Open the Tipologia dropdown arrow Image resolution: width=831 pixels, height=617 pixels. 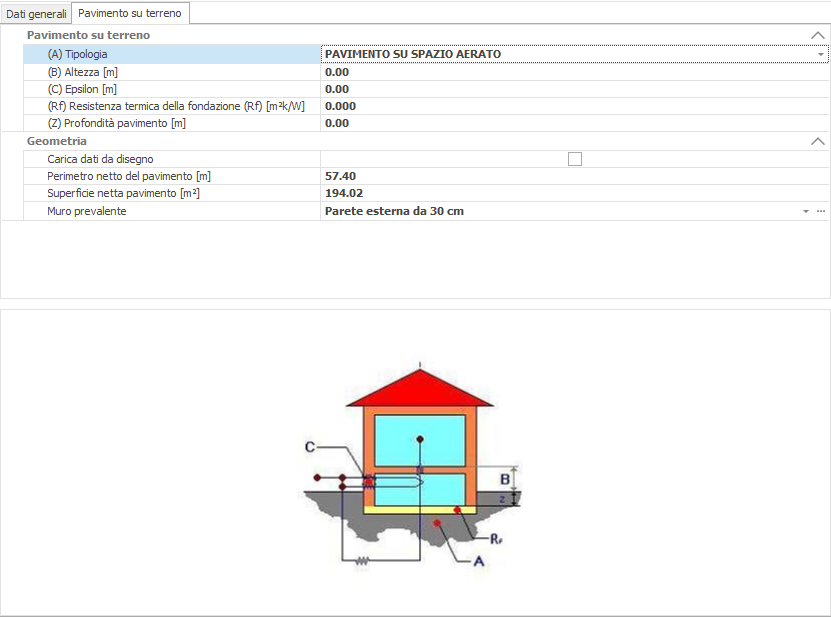(x=821, y=54)
